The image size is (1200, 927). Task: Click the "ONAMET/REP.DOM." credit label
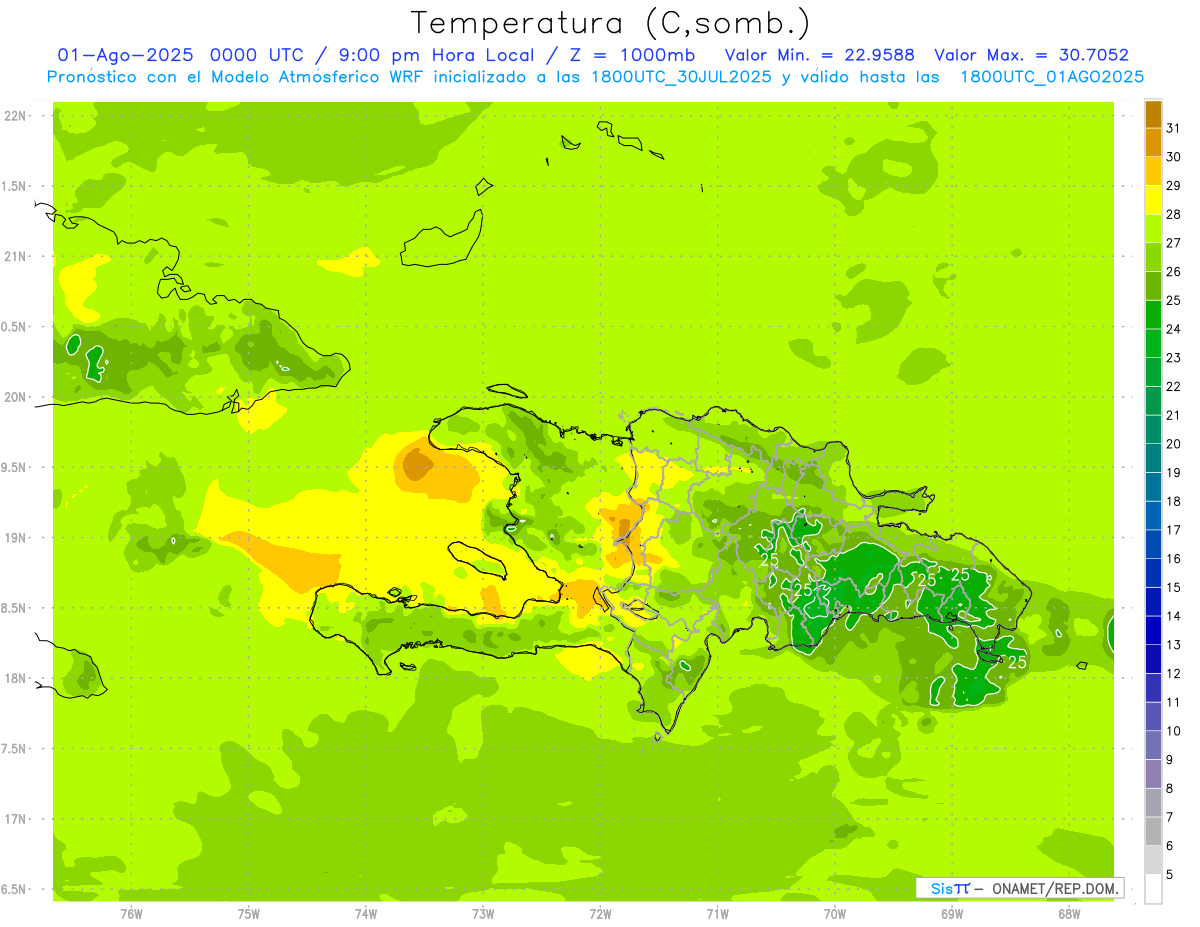(1055, 888)
